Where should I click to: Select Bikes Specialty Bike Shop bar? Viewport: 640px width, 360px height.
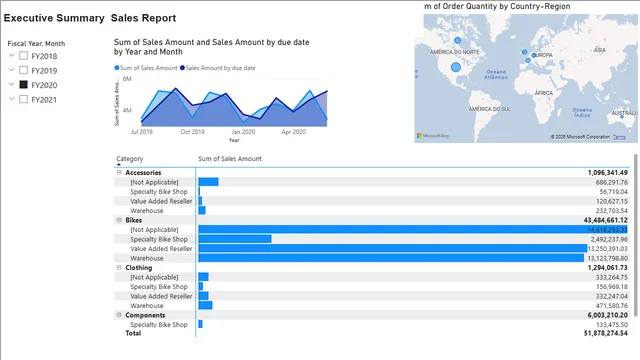point(235,239)
